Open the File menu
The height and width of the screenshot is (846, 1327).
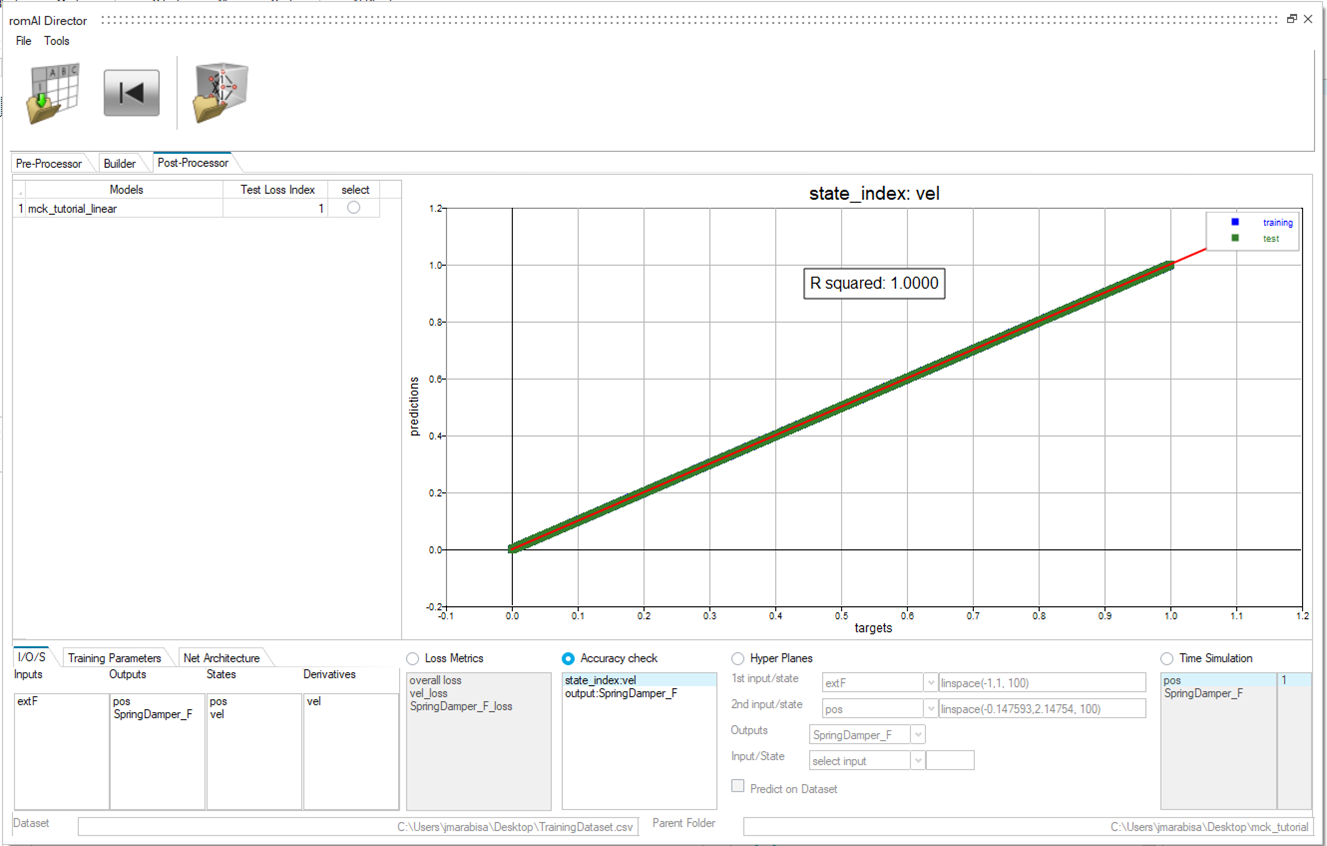click(23, 41)
